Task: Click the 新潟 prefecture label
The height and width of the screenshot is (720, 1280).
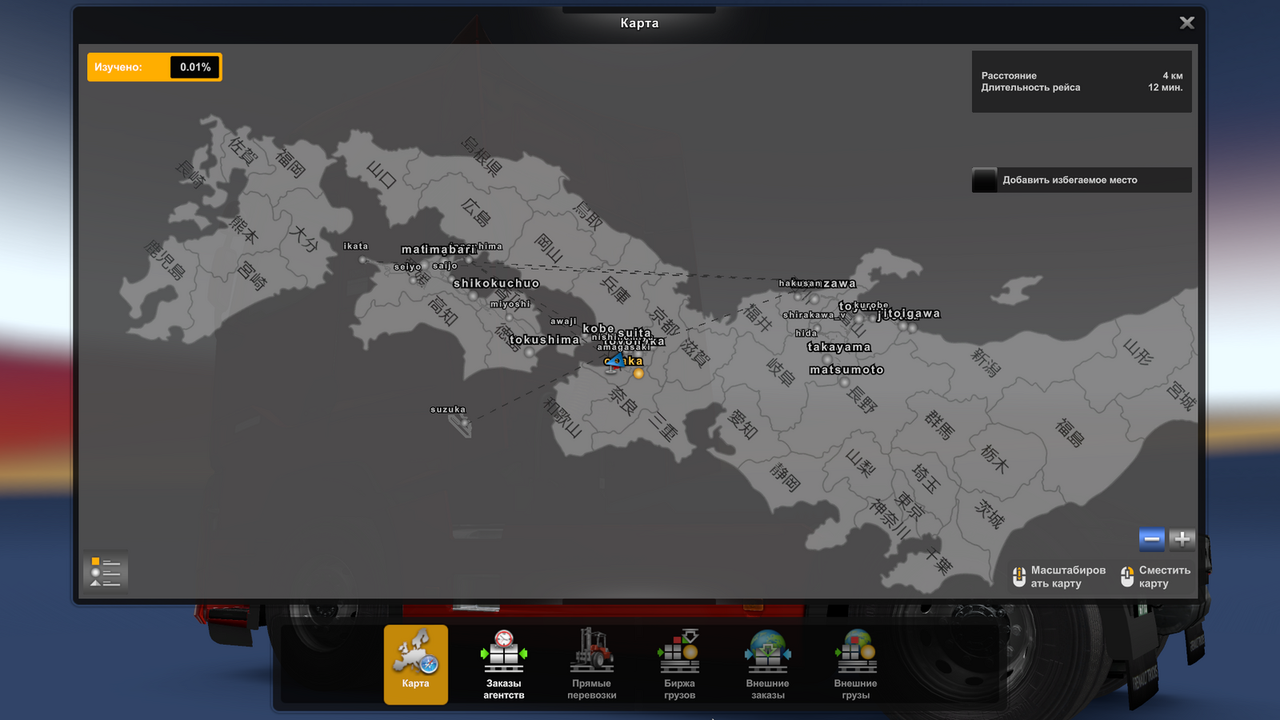Action: [x=985, y=362]
